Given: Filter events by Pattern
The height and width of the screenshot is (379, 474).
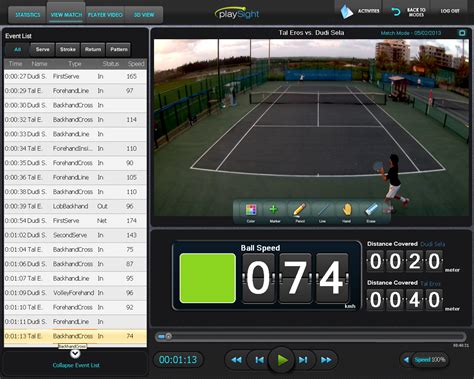Looking at the screenshot, I should click(x=119, y=49).
